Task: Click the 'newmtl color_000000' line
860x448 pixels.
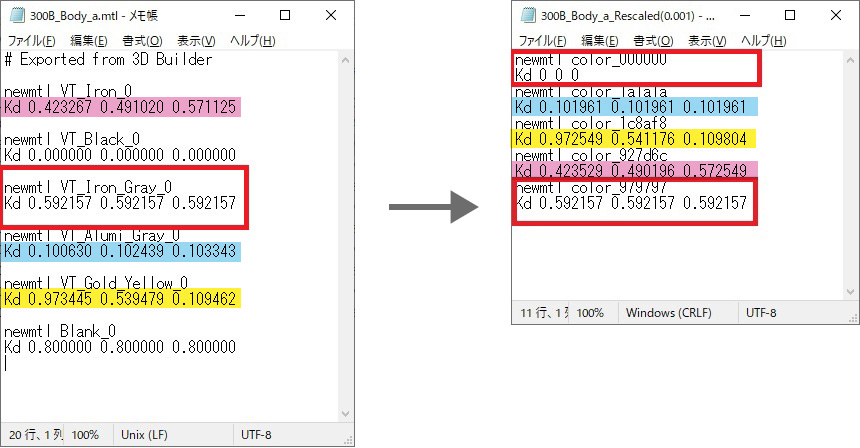Action: (x=591, y=59)
